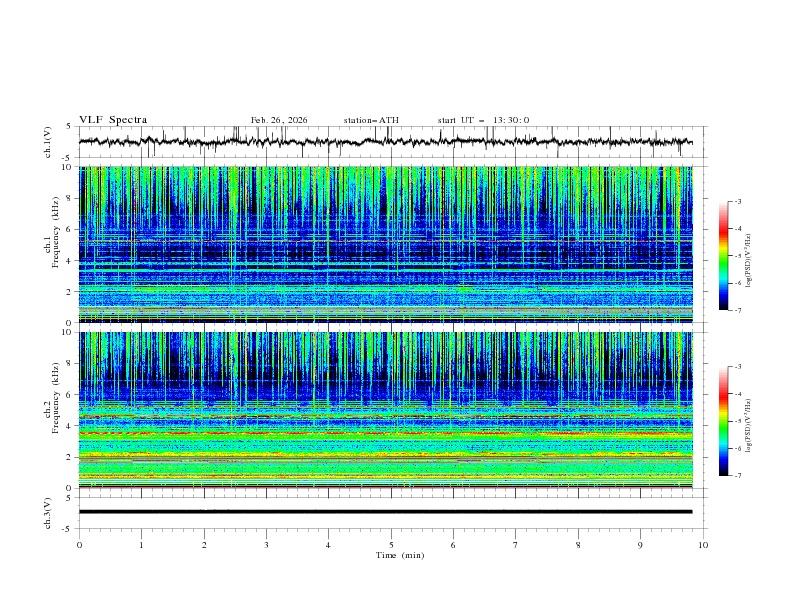Click the "VLF Spectra" plot title
The width and height of the screenshot is (792, 612).
113,120
